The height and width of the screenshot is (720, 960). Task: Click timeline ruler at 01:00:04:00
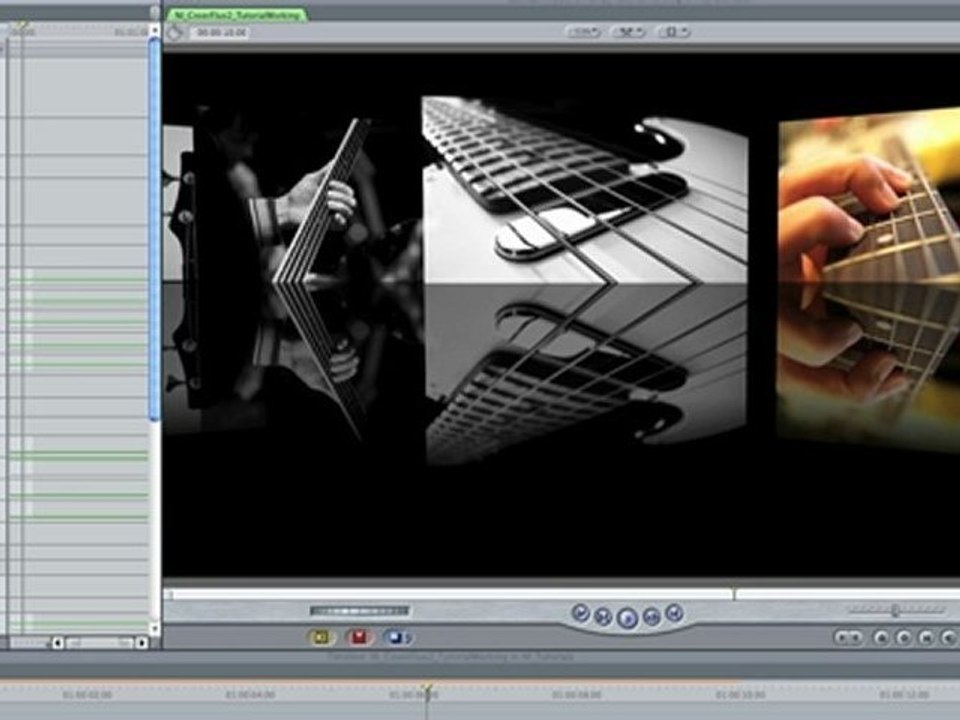pyautogui.click(x=250, y=695)
